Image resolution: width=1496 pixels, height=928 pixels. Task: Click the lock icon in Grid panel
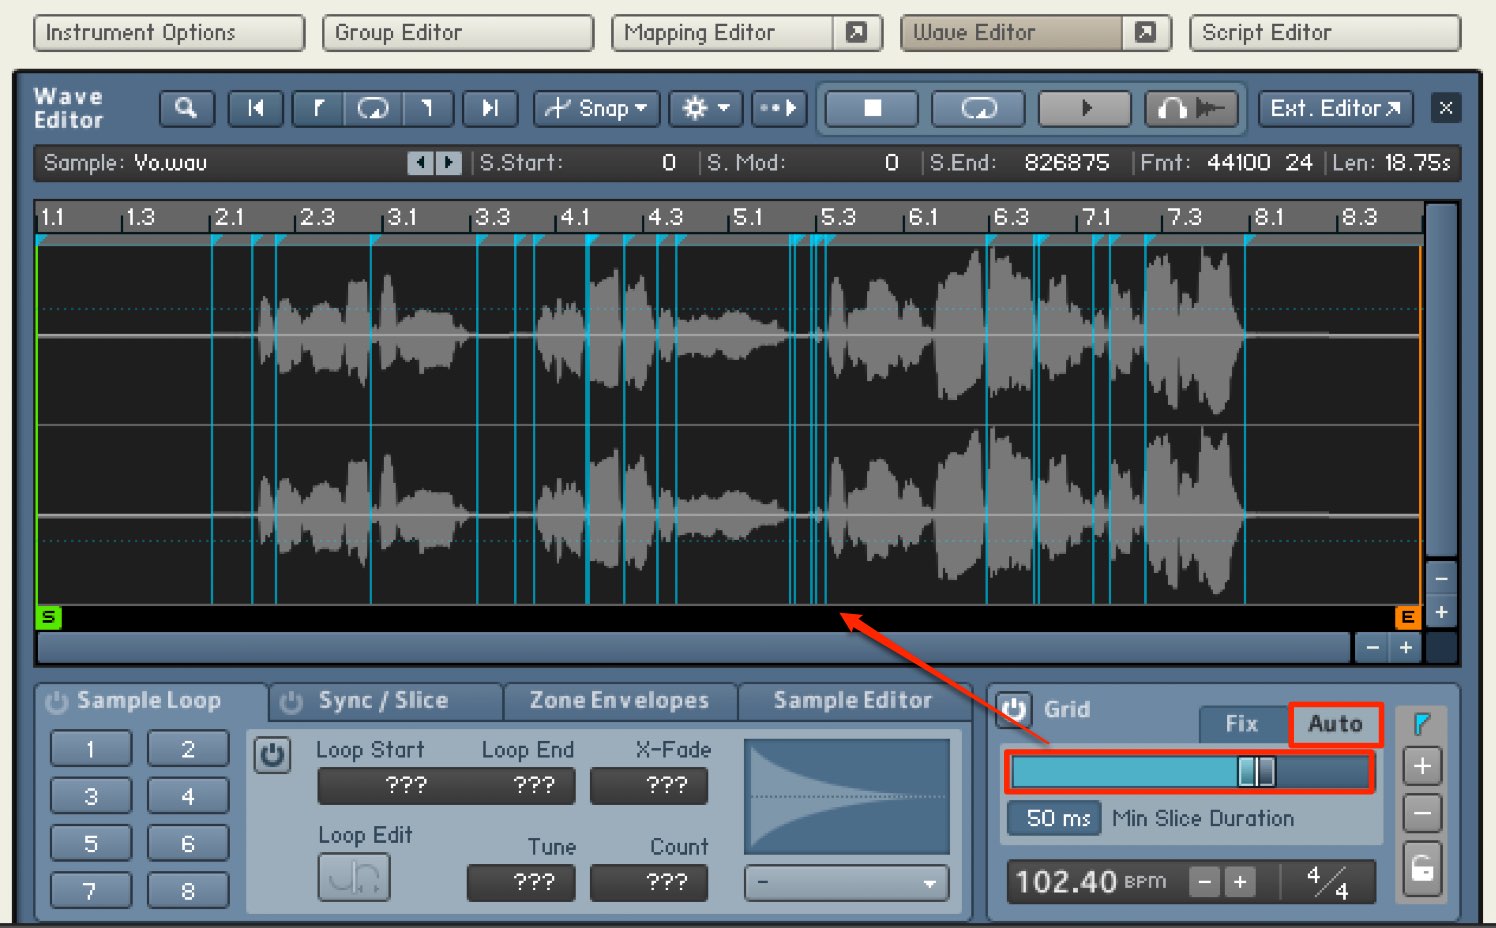point(1422,867)
